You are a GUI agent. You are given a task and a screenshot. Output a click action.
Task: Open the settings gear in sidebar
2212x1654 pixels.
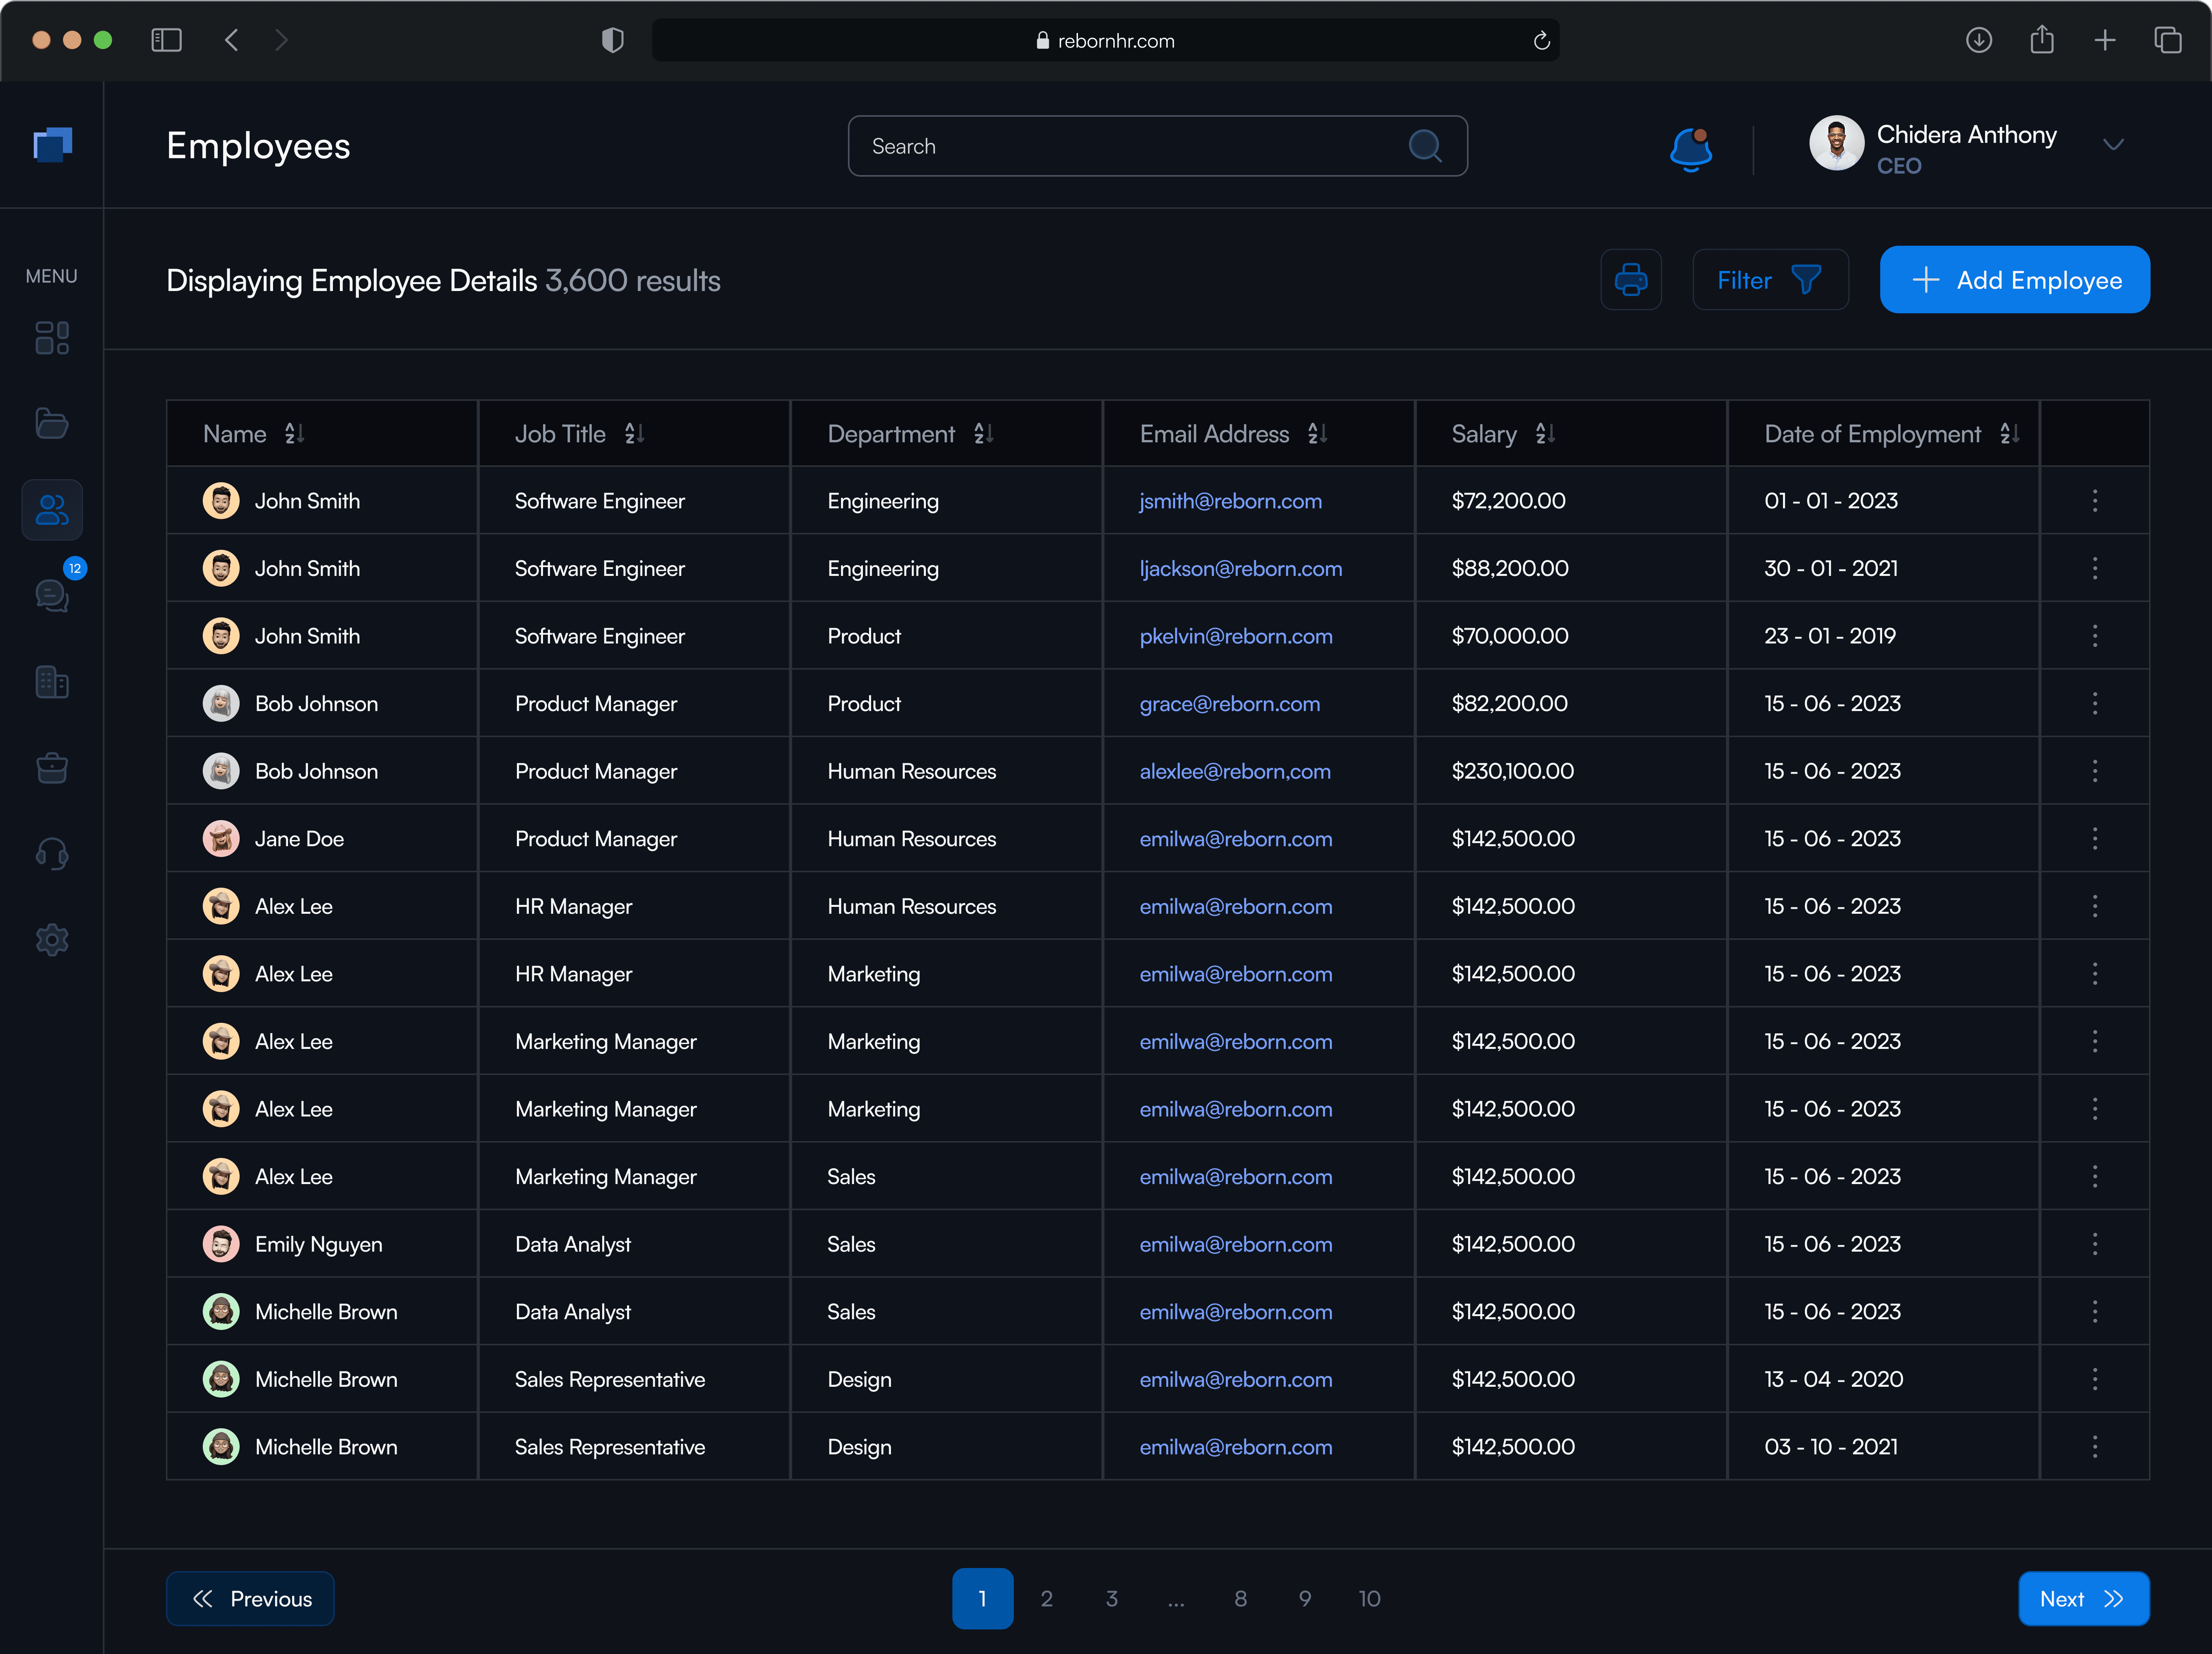52,940
